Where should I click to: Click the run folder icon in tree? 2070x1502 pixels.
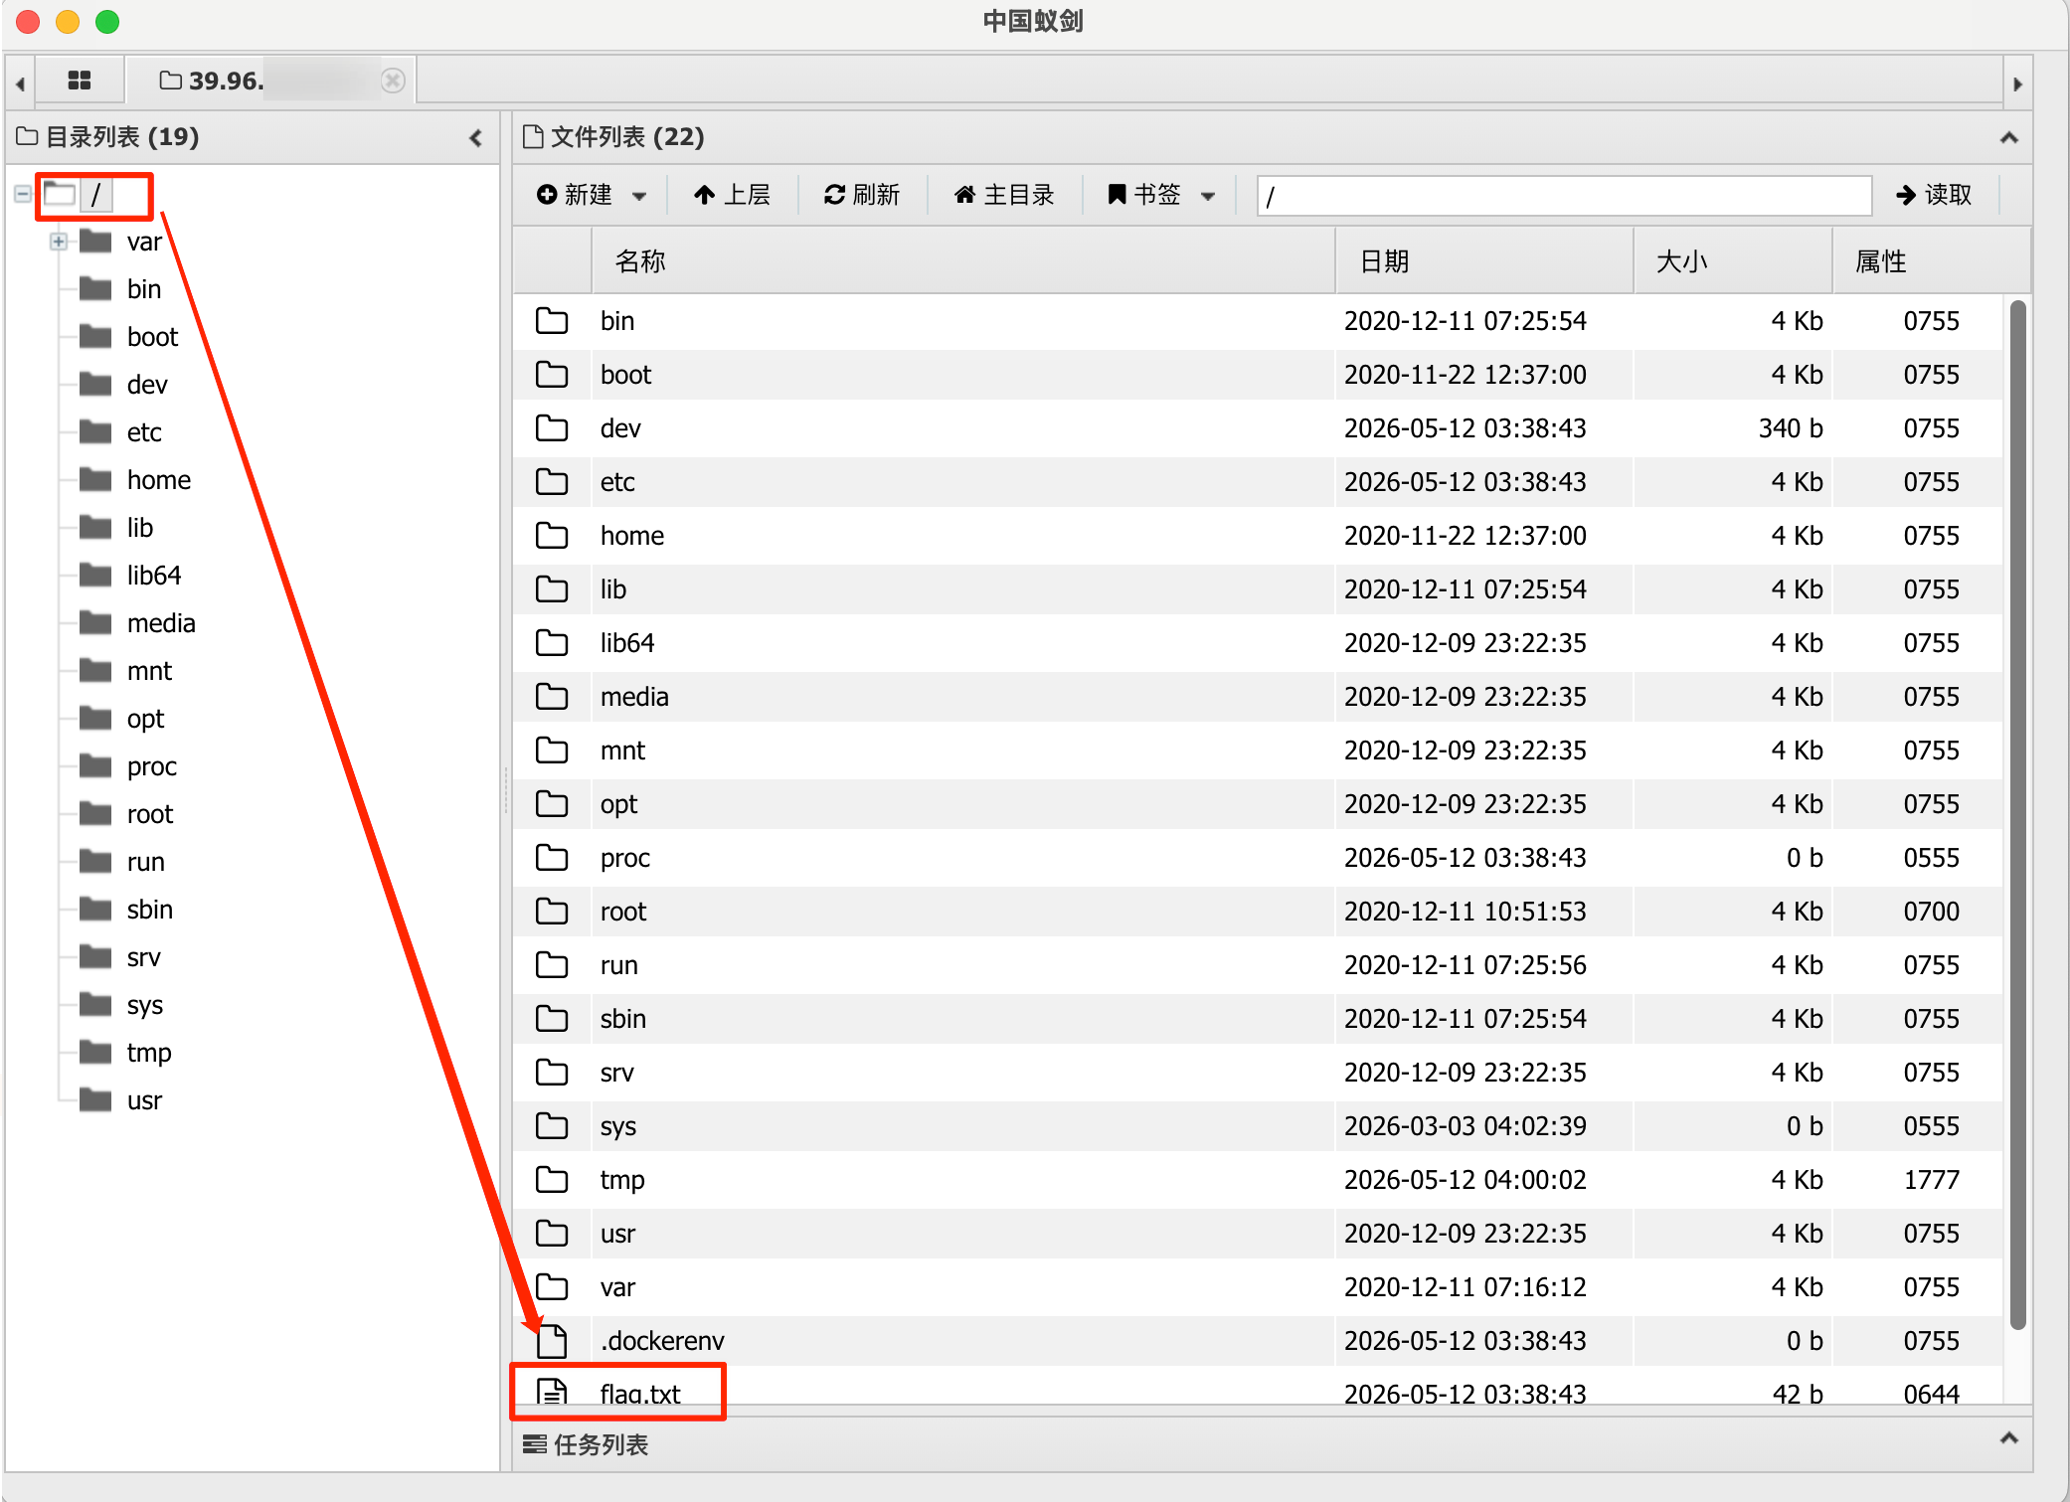point(95,861)
